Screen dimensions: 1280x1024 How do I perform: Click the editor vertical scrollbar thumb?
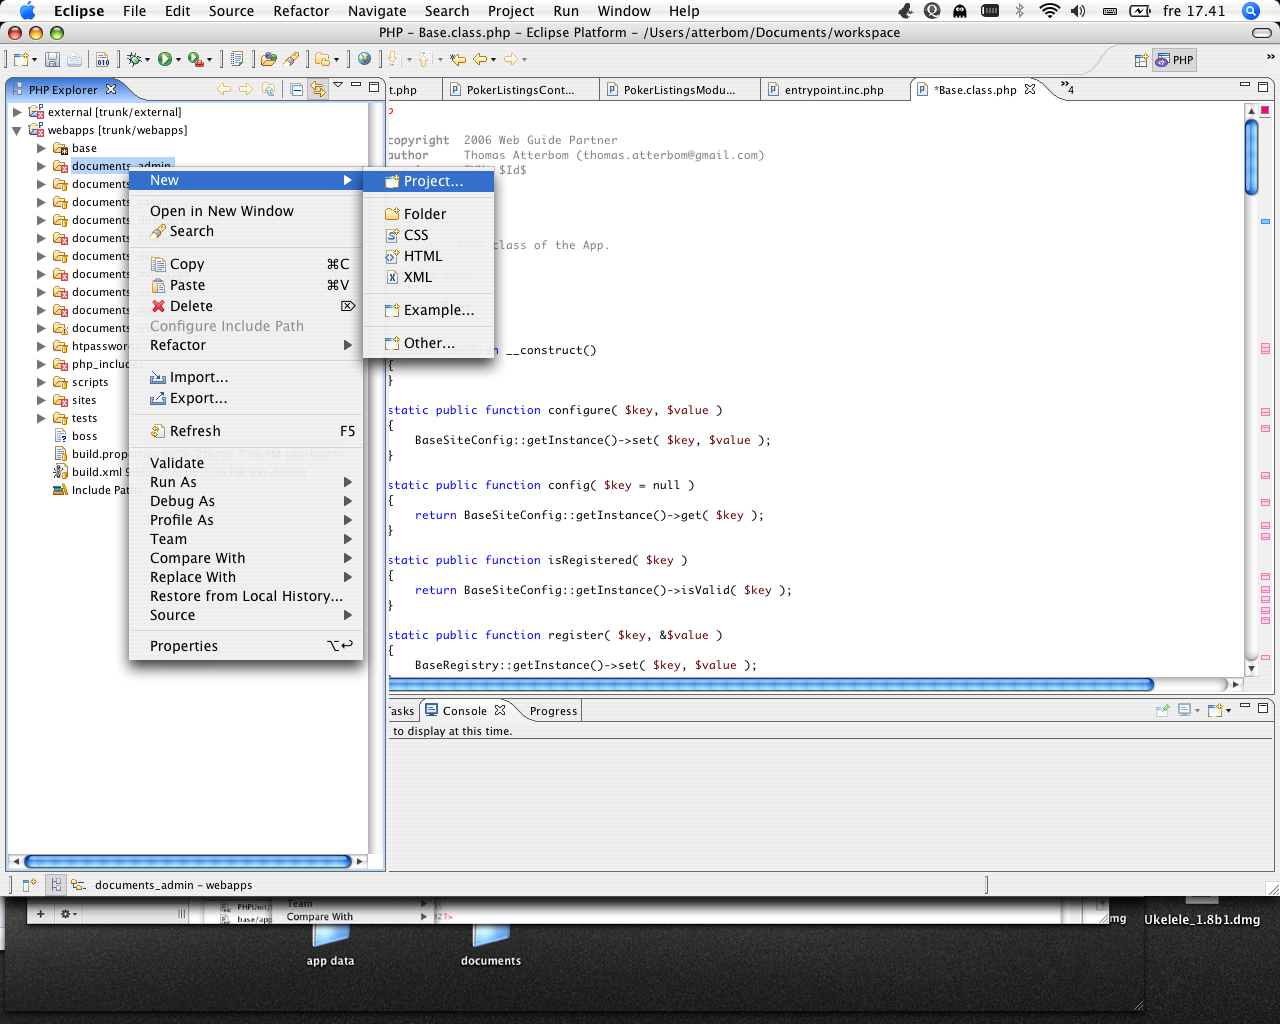point(1251,157)
